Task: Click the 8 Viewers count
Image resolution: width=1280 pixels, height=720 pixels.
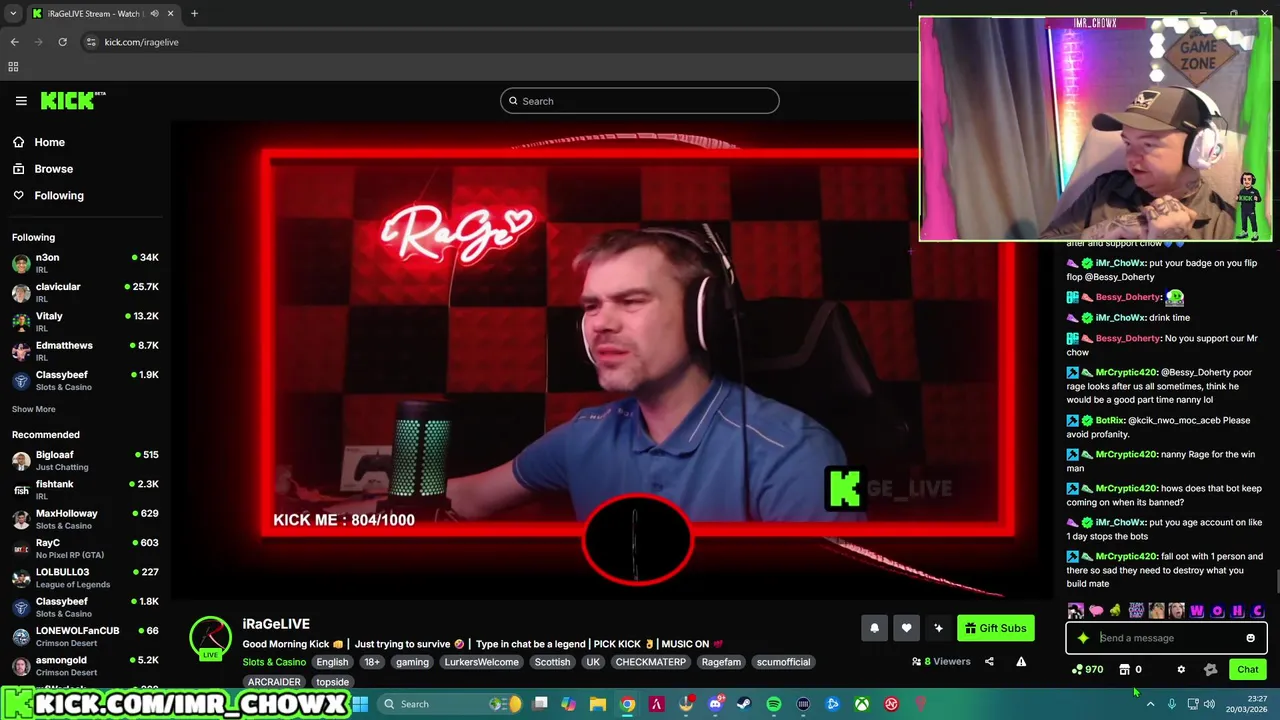Action: click(941, 661)
